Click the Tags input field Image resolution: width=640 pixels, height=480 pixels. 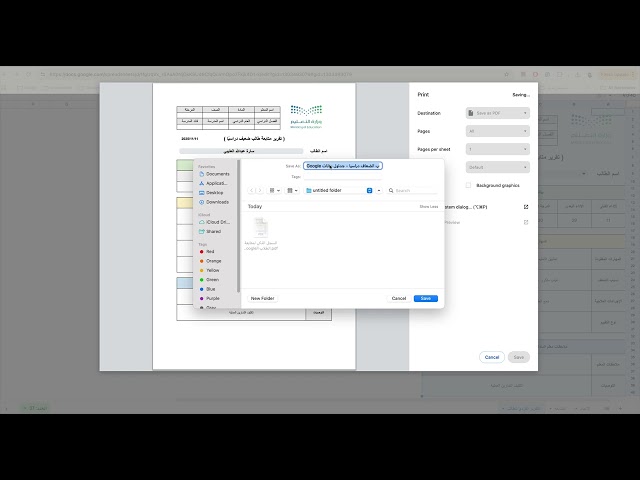pyautogui.click(x=342, y=177)
